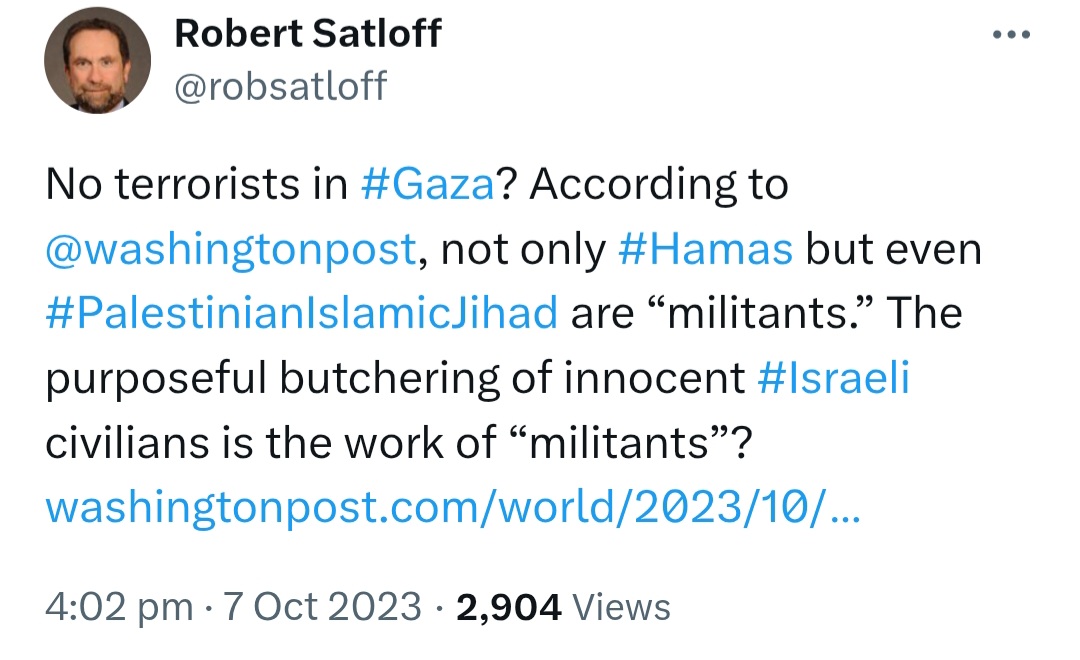Click the Views label

pos(622,606)
